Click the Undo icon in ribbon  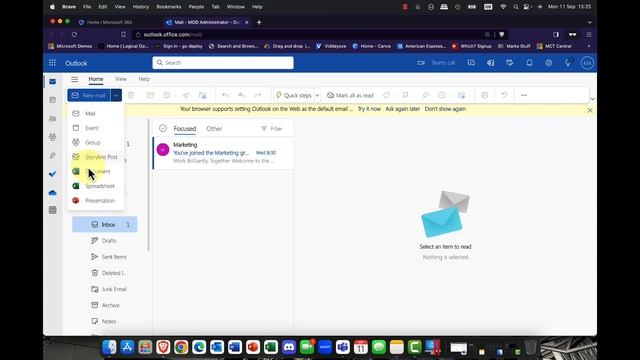pyautogui.click(x=504, y=95)
